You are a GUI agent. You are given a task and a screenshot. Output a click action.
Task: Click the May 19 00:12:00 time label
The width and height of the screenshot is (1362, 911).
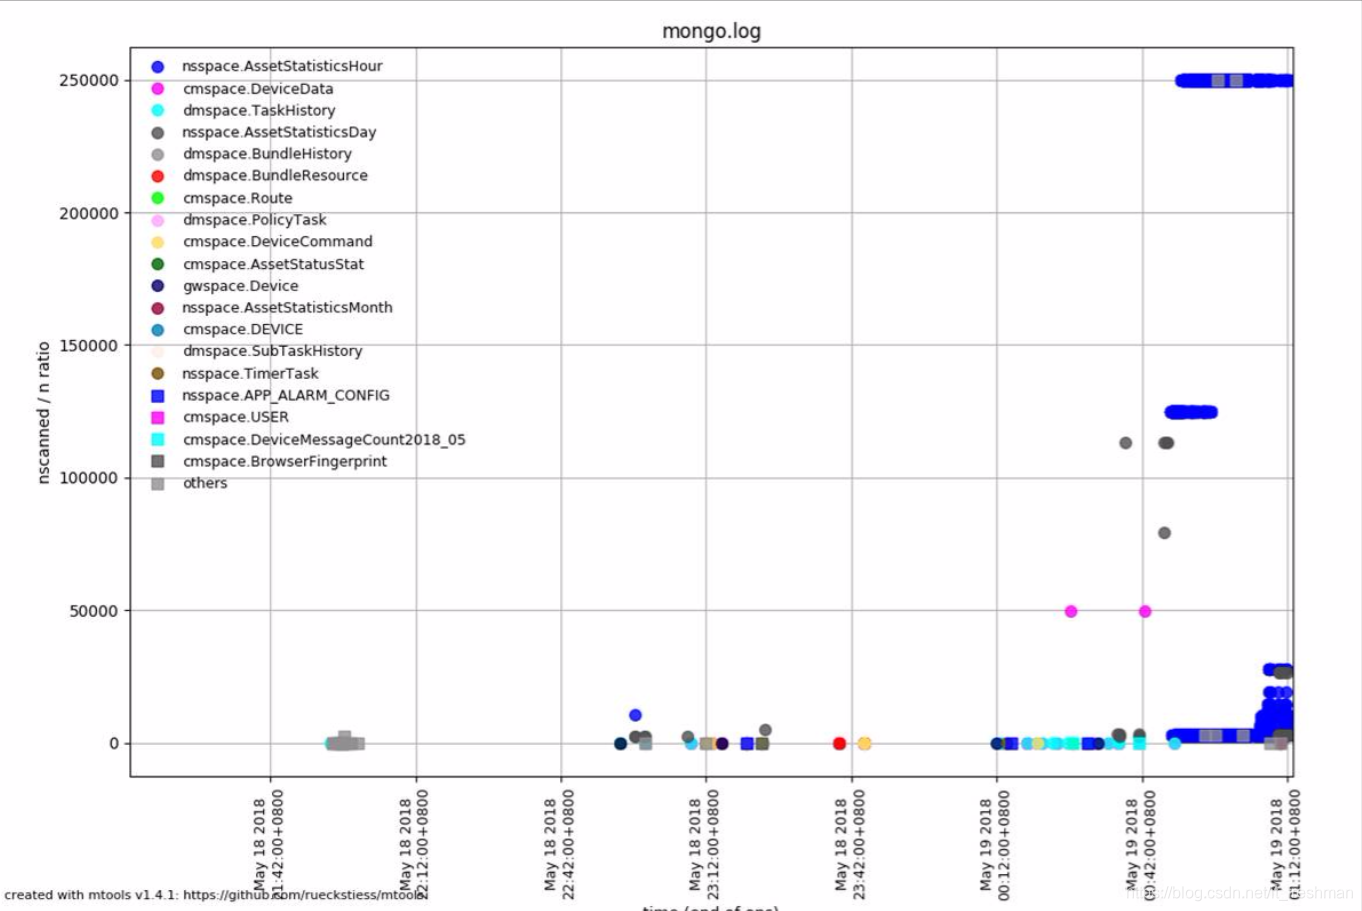click(x=994, y=842)
